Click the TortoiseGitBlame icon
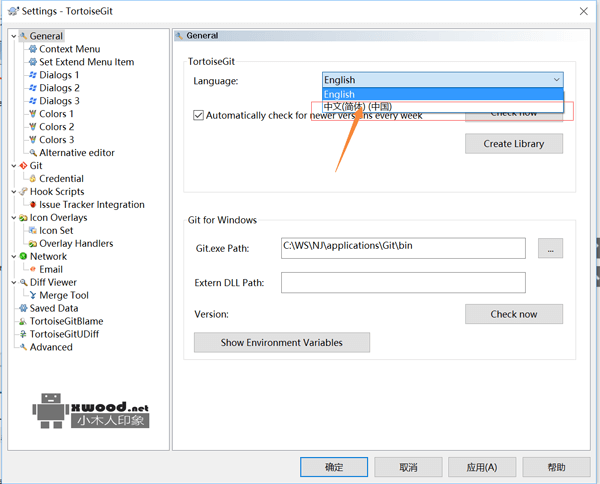 pos(22,322)
